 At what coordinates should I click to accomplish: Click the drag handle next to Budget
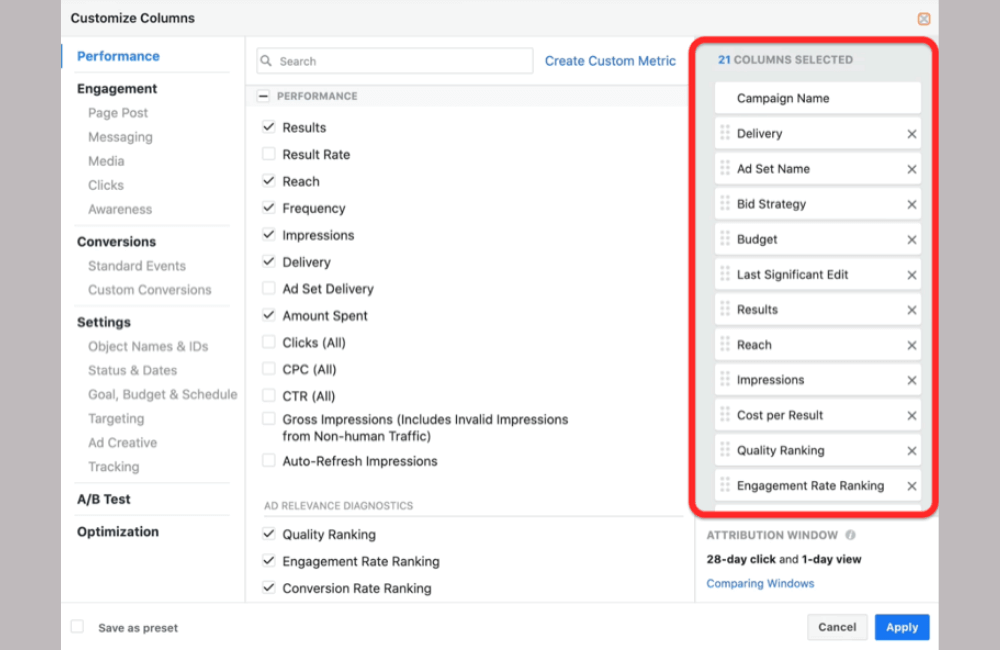click(x=723, y=239)
